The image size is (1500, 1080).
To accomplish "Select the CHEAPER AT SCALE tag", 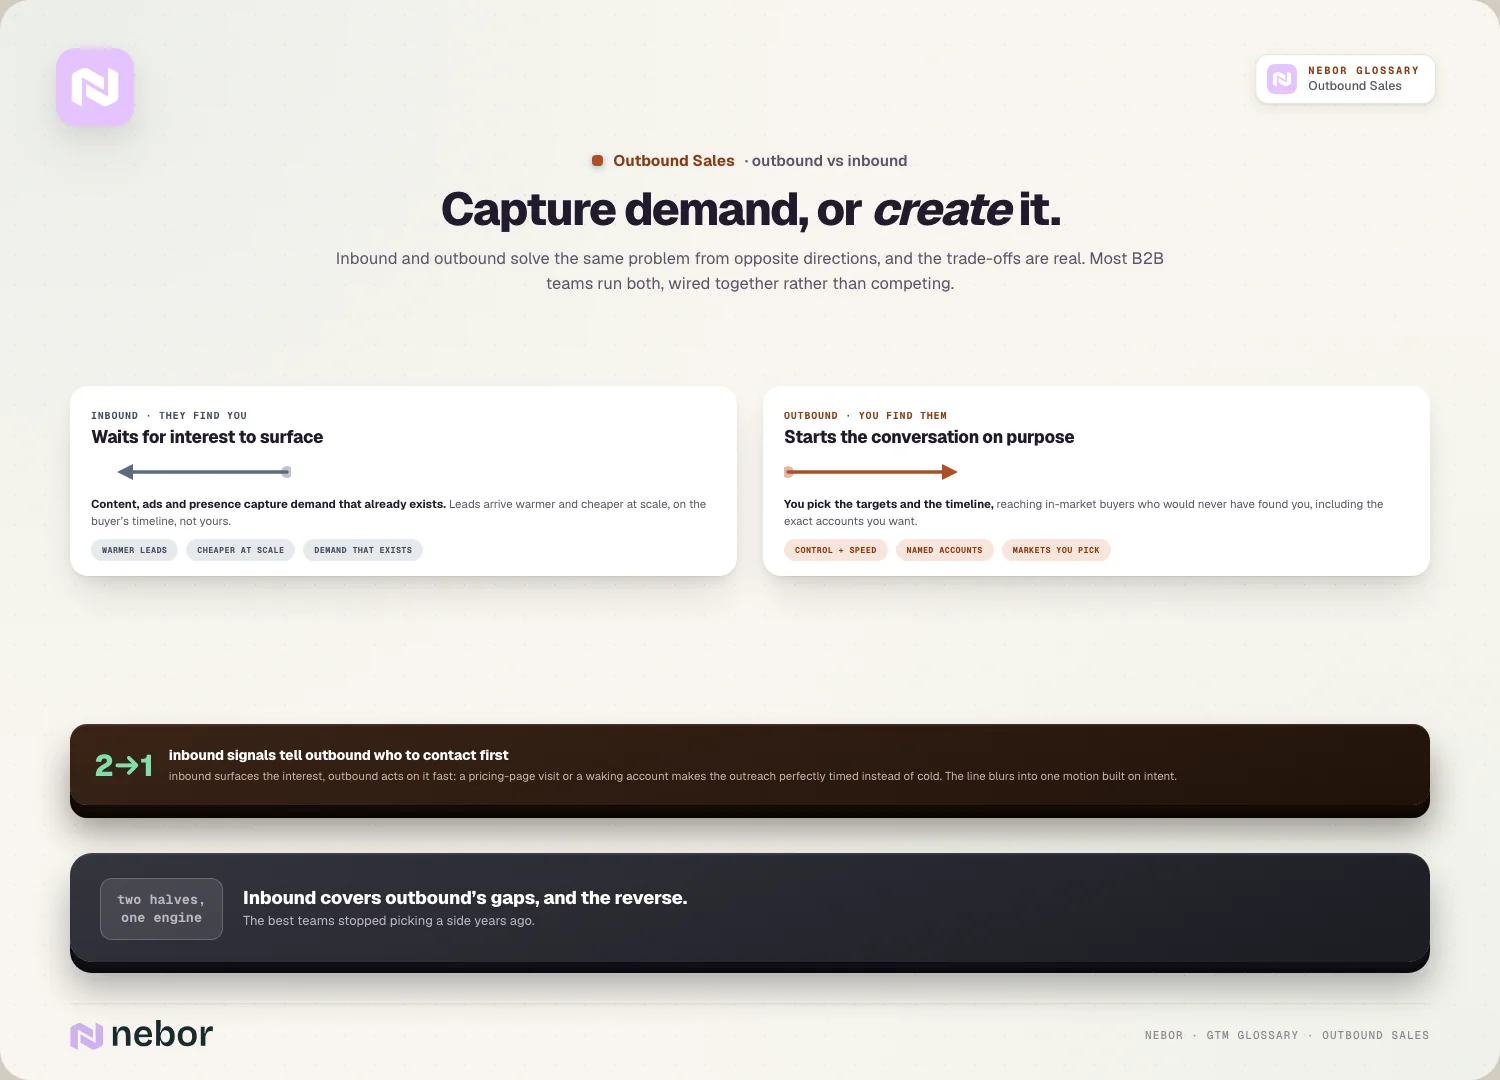I will pyautogui.click(x=240, y=550).
